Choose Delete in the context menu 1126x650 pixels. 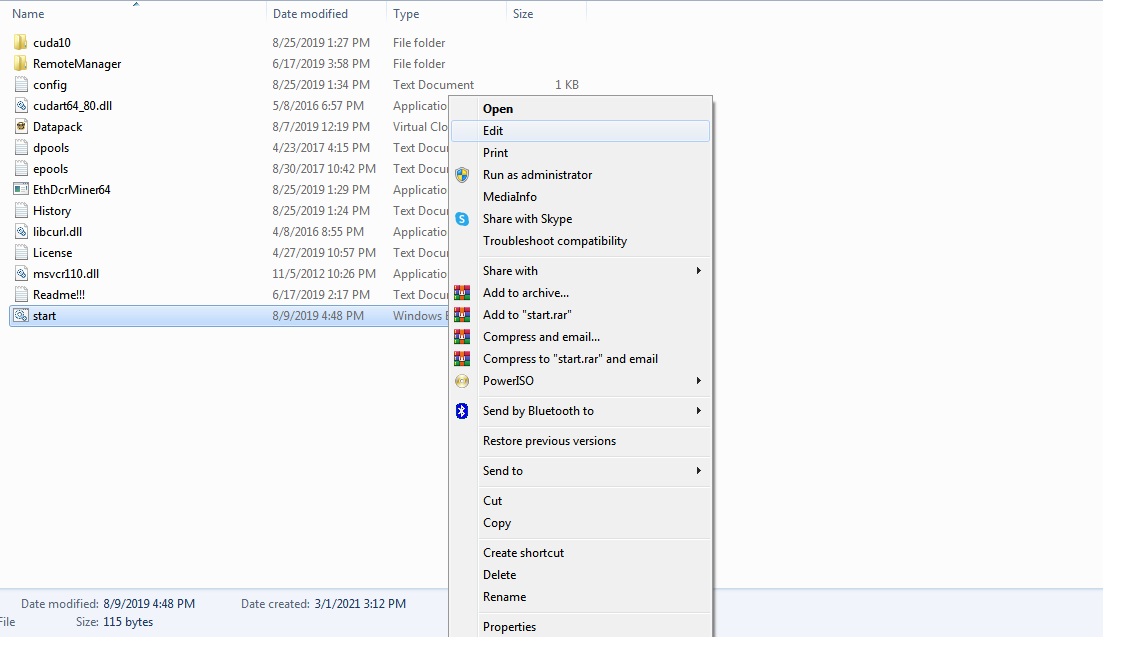click(580, 575)
